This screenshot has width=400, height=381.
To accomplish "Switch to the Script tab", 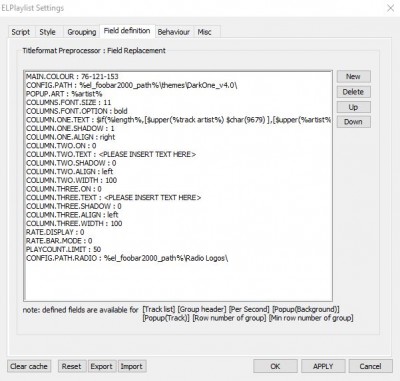I will [21, 32].
